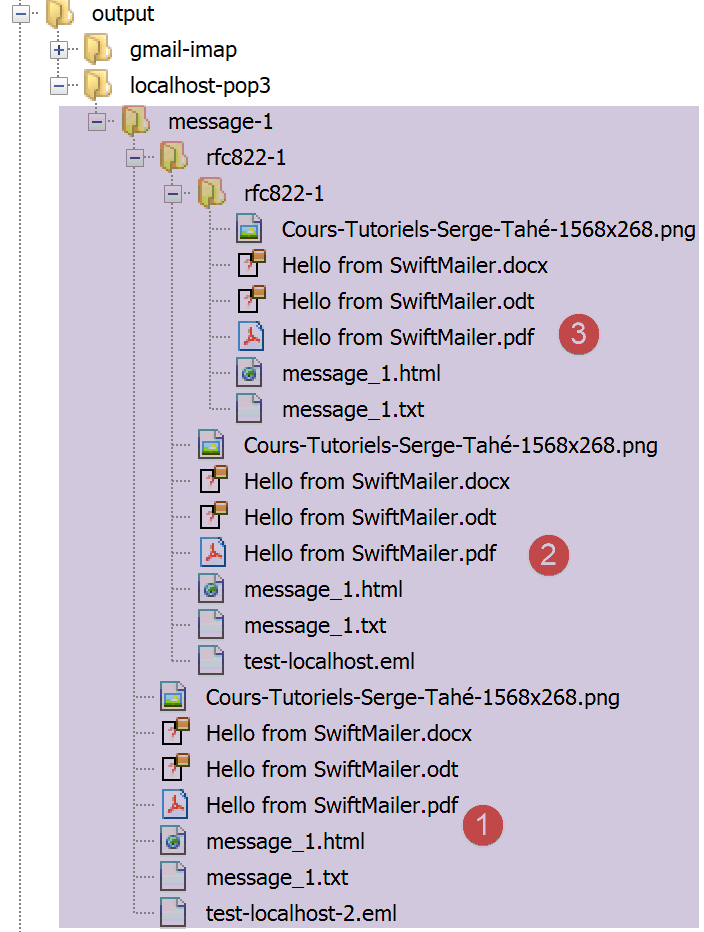Collapse the message-1 folder node
The height and width of the screenshot is (932, 704).
(97, 122)
